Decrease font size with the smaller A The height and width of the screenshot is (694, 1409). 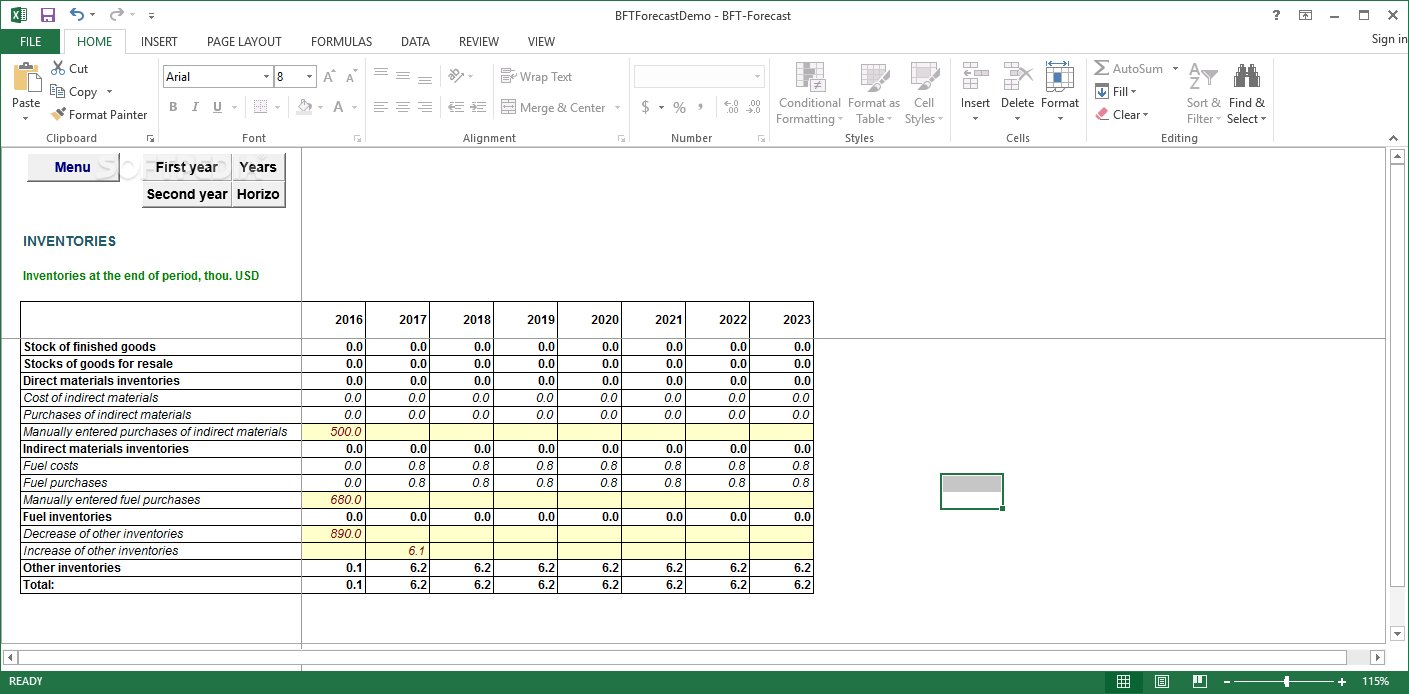351,77
